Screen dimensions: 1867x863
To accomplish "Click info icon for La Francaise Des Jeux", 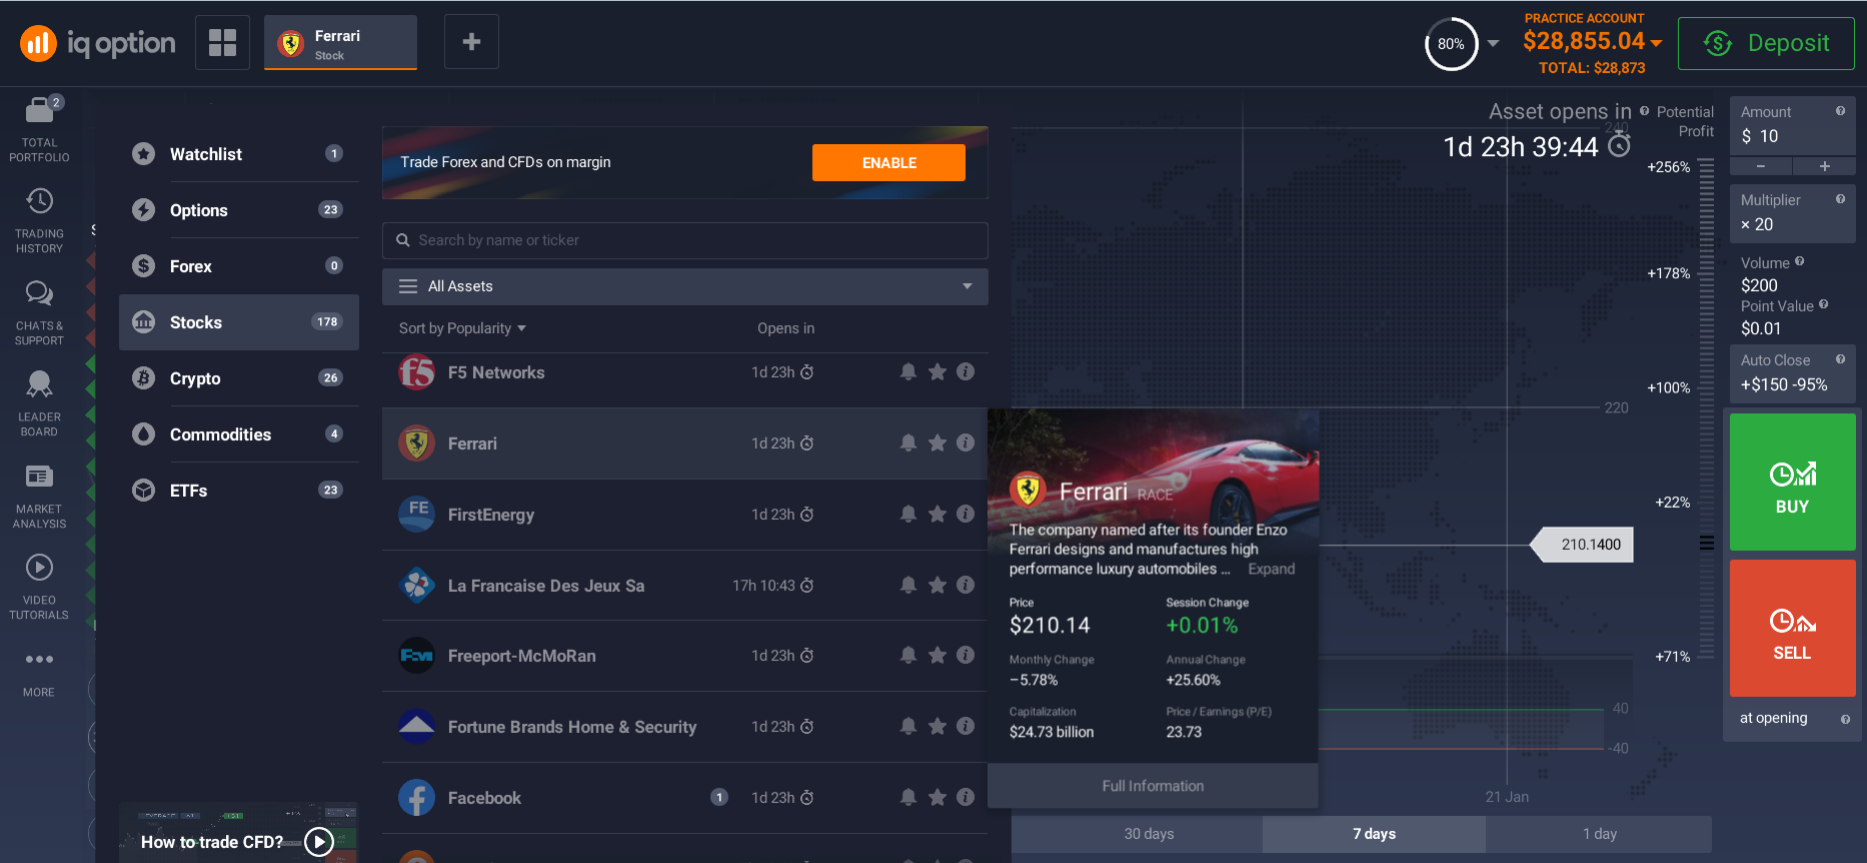I will [965, 585].
